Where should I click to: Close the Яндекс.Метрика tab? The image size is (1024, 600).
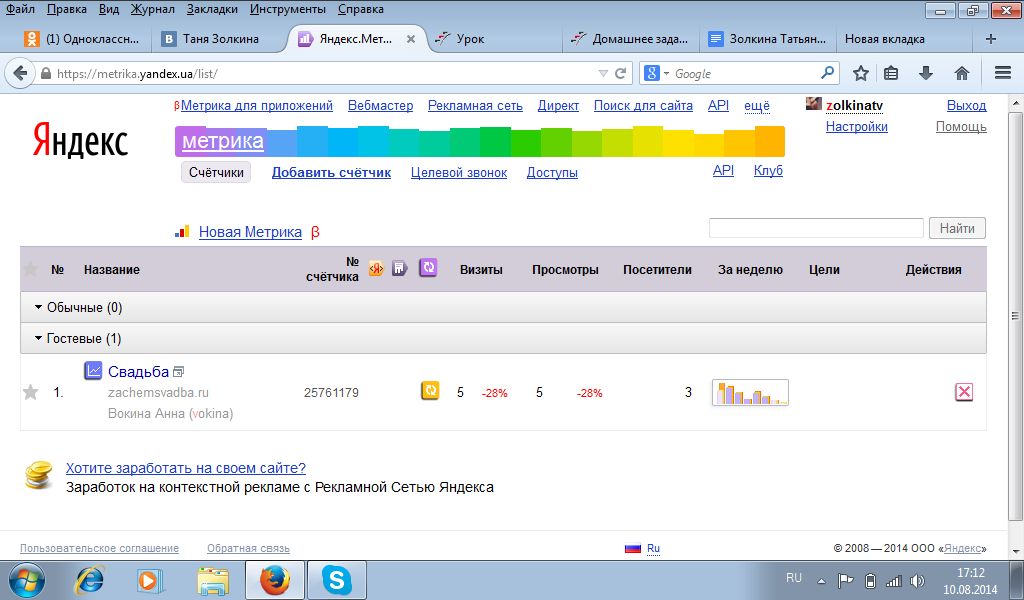coord(411,39)
